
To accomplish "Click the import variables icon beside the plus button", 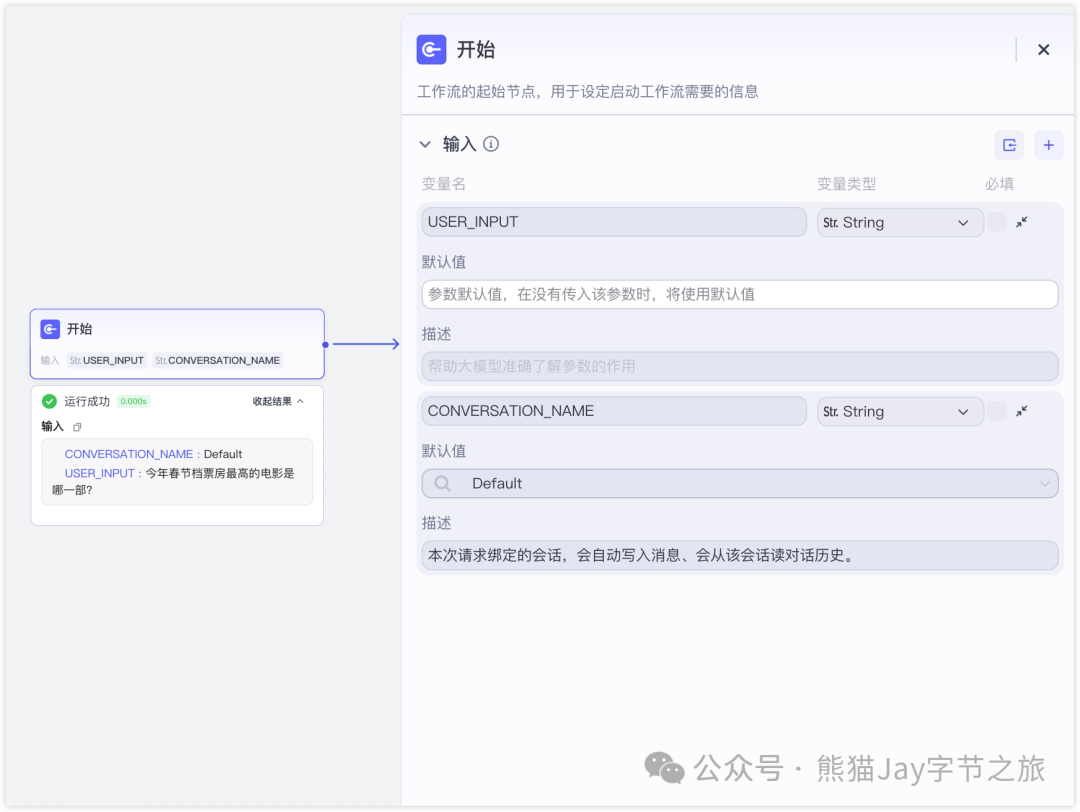I will (x=1009, y=145).
